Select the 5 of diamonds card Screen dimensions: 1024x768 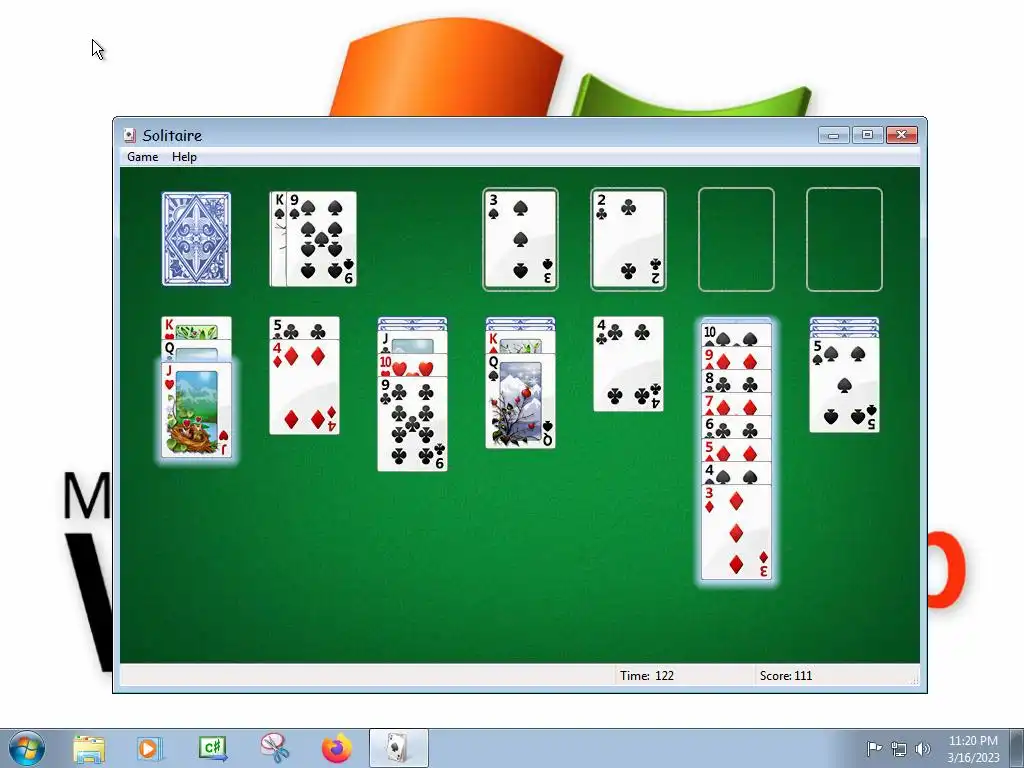click(x=736, y=449)
